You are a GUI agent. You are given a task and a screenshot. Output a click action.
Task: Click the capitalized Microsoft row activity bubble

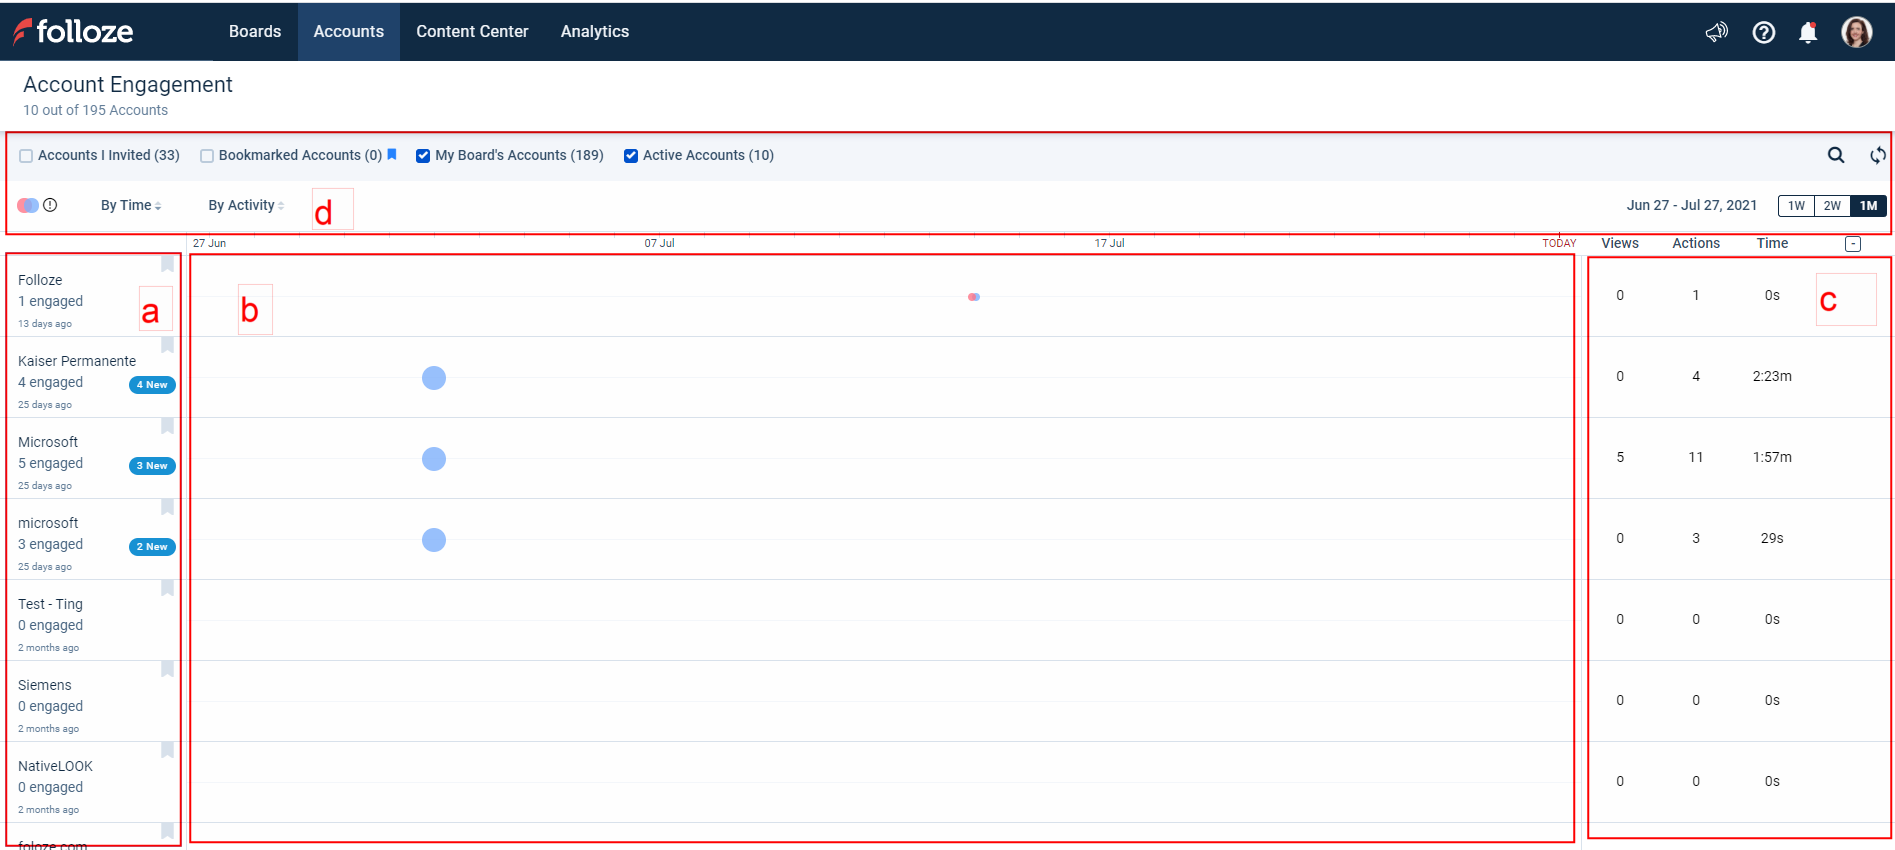pos(434,459)
